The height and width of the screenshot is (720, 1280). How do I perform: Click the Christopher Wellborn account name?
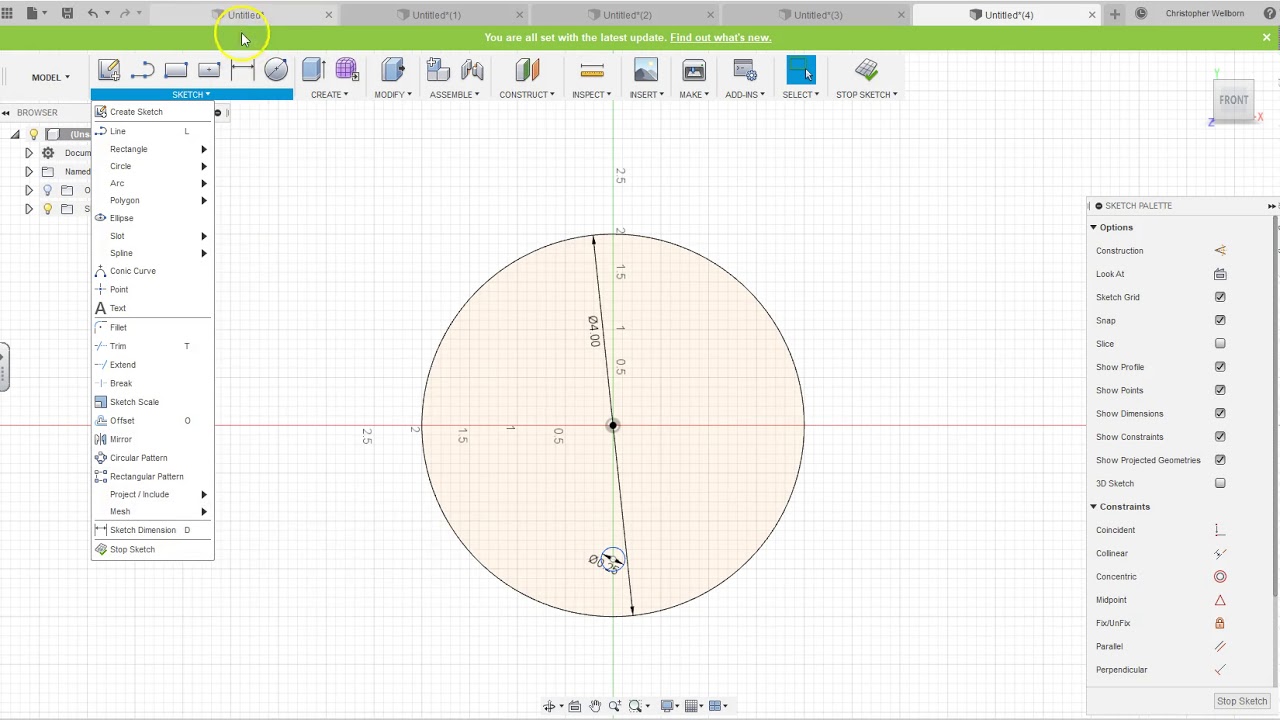point(1205,14)
